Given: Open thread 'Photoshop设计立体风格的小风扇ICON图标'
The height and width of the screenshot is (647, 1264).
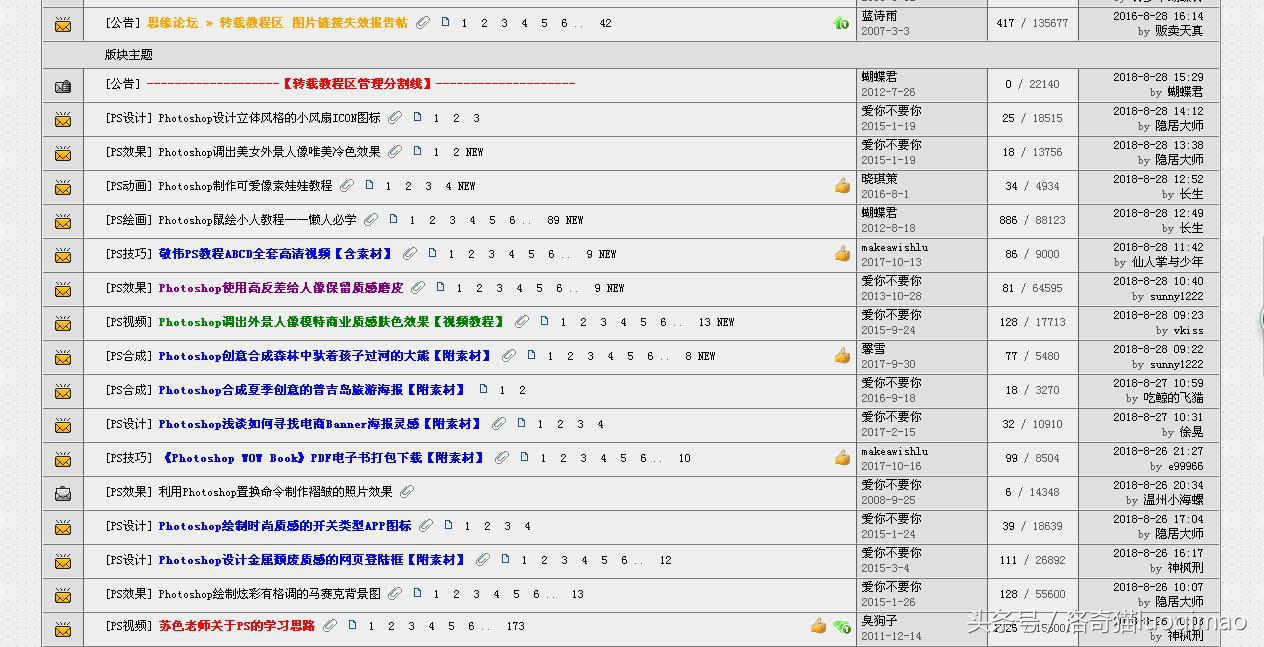Looking at the screenshot, I should (269, 118).
